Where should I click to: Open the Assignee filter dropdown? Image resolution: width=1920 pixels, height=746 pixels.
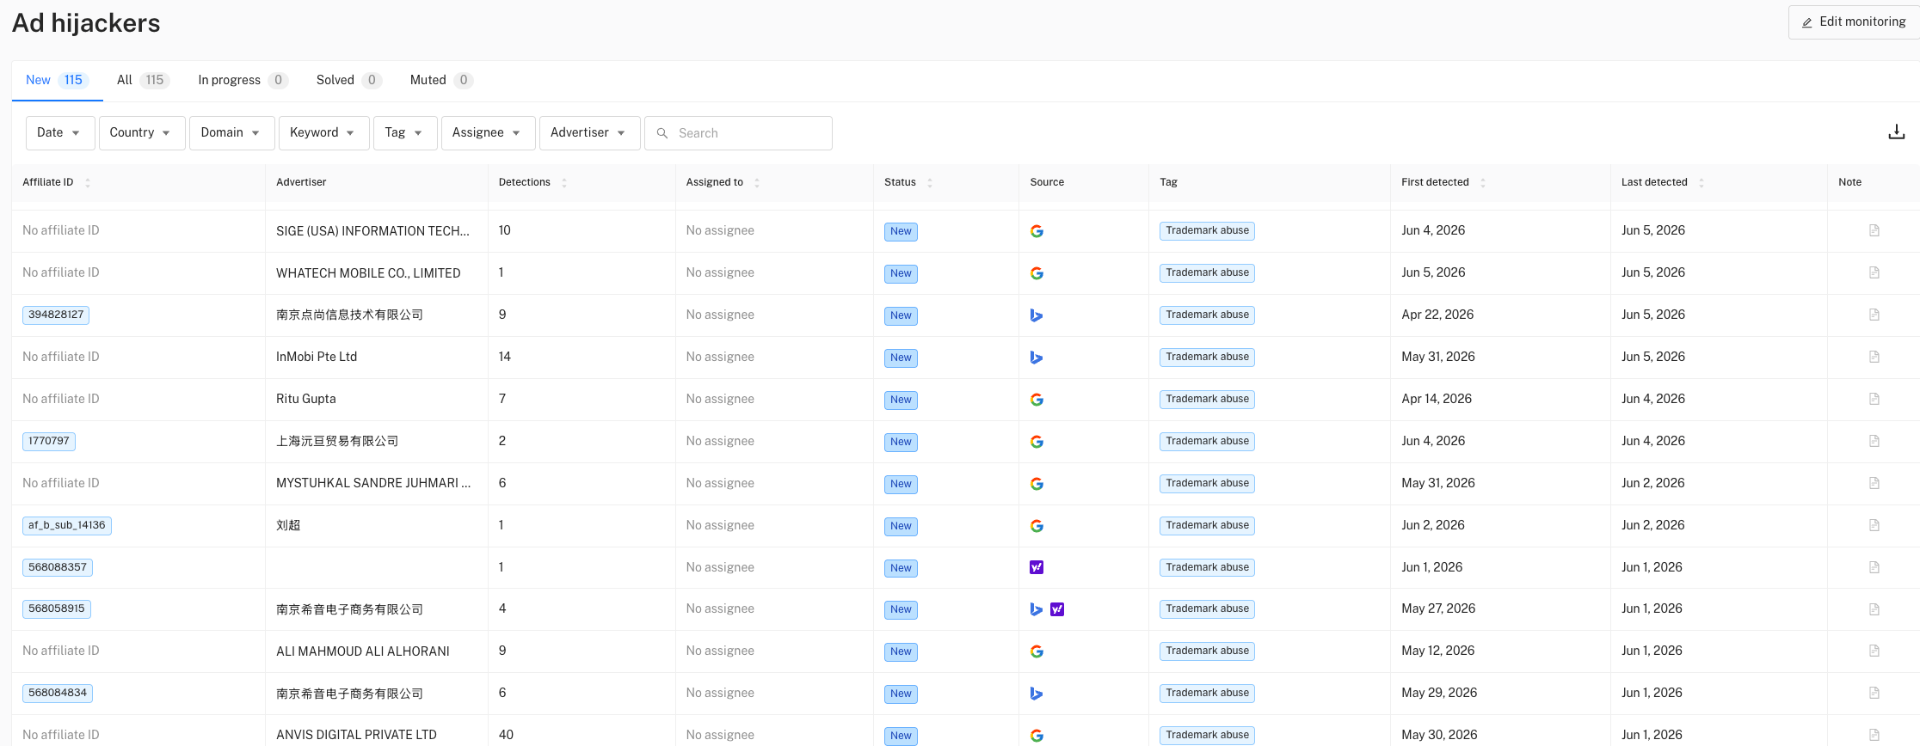(x=488, y=133)
